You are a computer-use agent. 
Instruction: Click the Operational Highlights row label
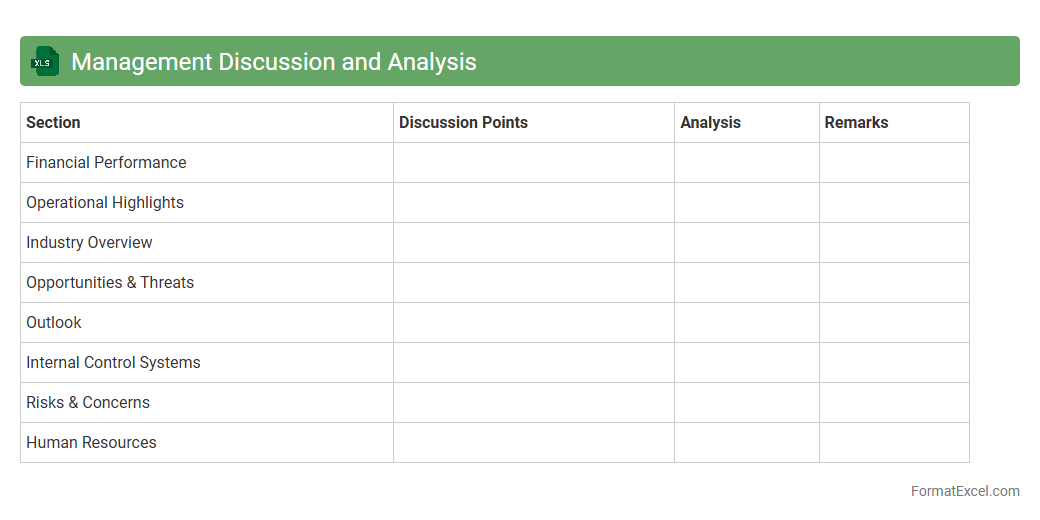click(105, 202)
